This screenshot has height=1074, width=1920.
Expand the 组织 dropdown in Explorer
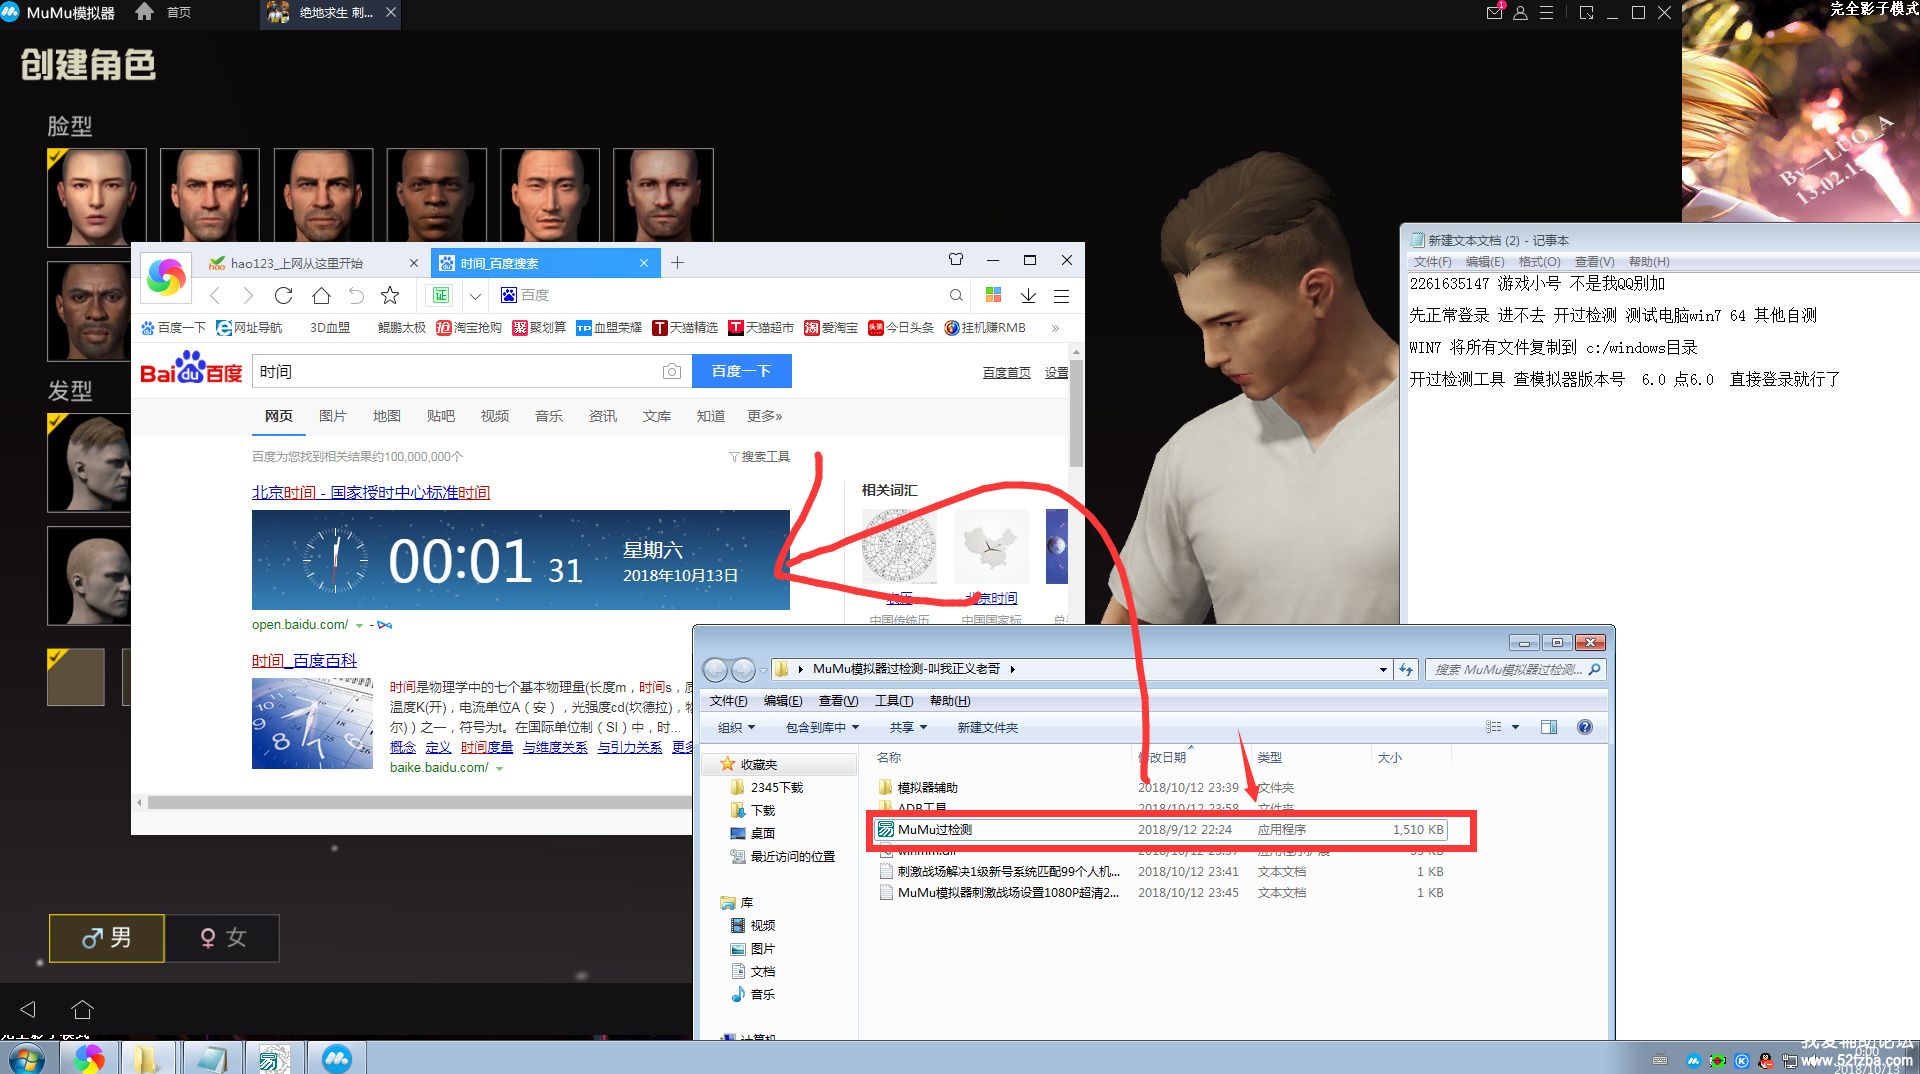[x=736, y=727]
